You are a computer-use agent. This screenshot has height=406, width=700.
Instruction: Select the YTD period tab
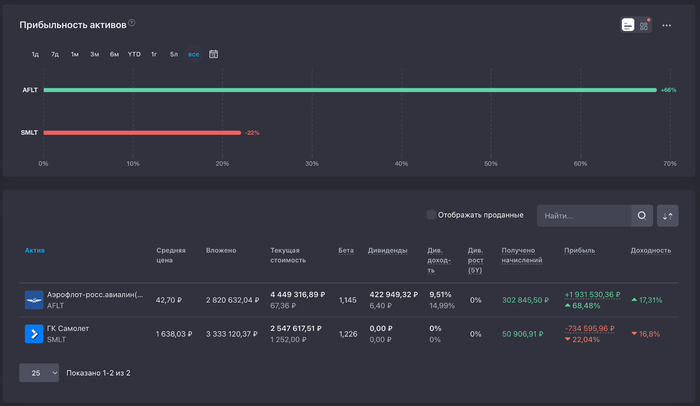coord(134,54)
